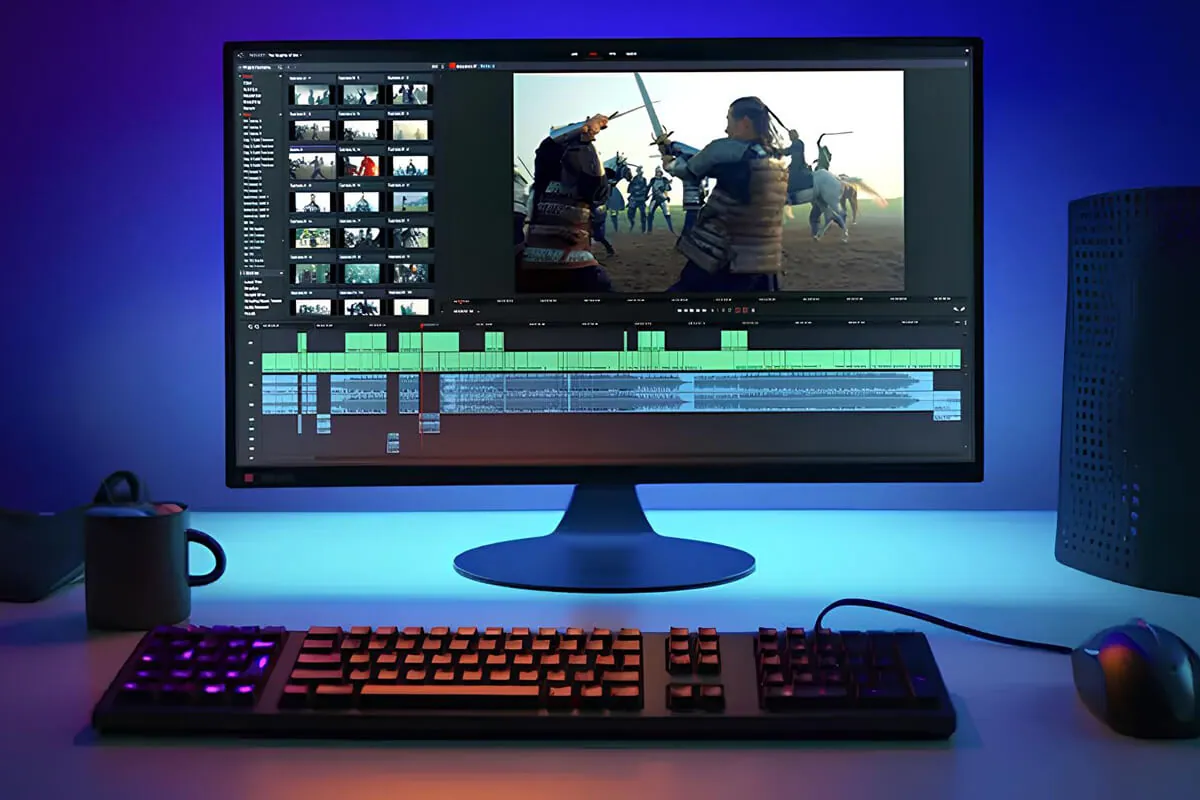Select the clip thumbnail showing a red figure
The height and width of the screenshot is (800, 1200).
pos(361,165)
